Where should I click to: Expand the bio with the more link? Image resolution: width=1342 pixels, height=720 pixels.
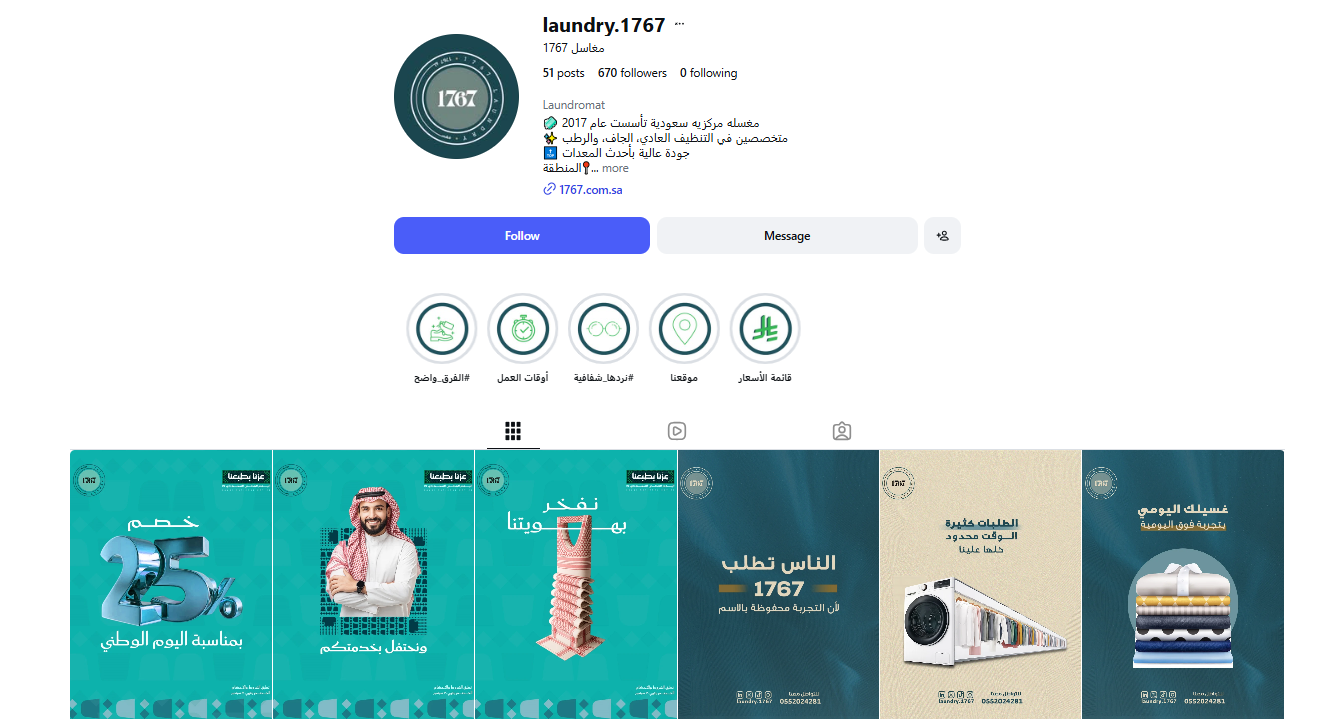tap(615, 168)
